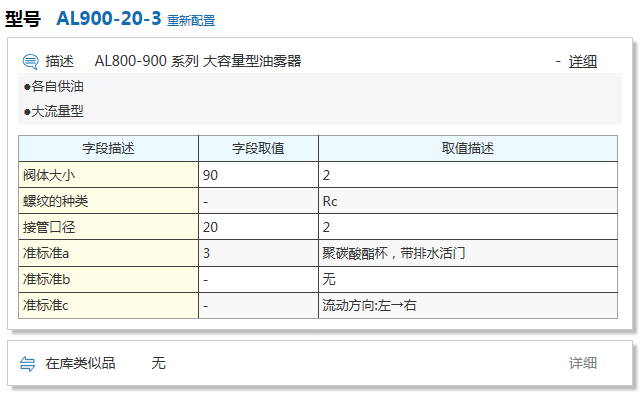
Task: Open the greyed 详细 link for similar stock
Action: coord(582,363)
